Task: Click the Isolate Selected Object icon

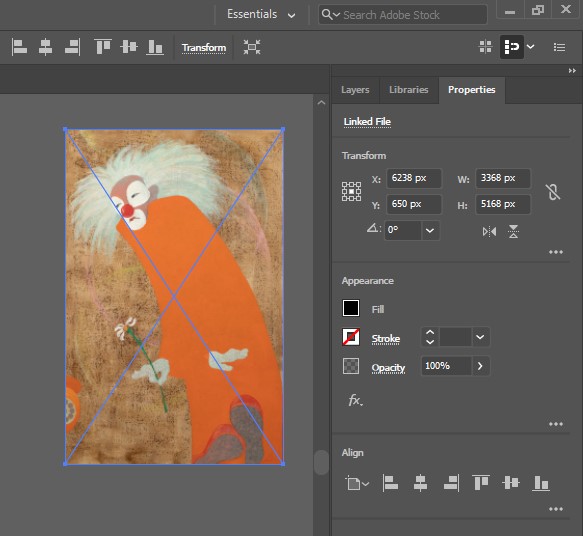Action: [x=252, y=47]
